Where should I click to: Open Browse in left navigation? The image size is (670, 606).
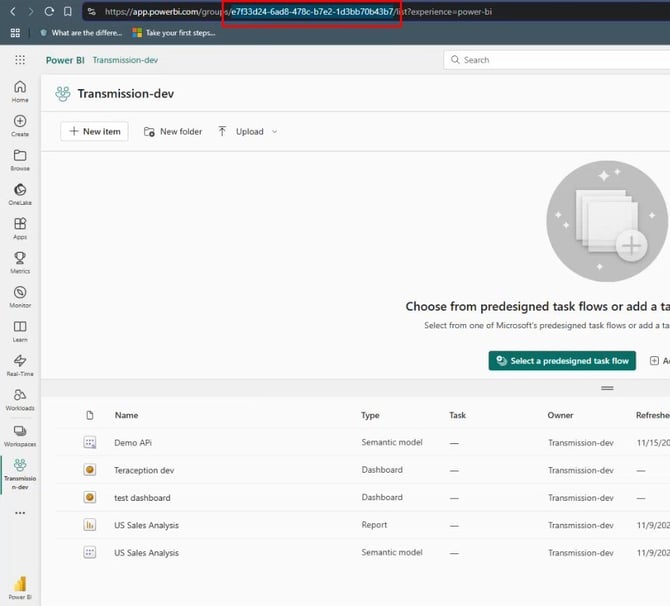pos(20,160)
